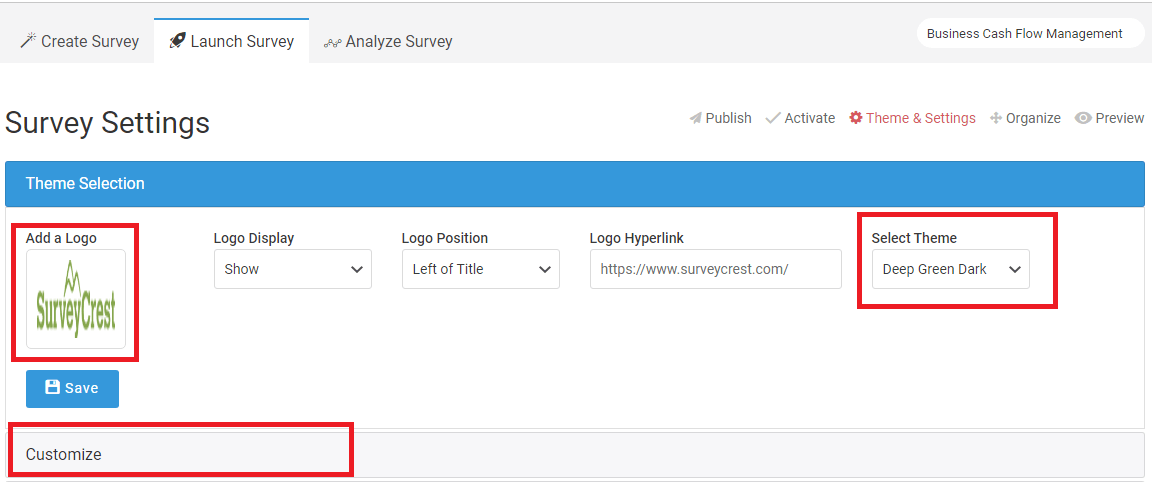This screenshot has width=1152, height=482.
Task: Click the paper plane Publish icon
Action: pyautogui.click(x=696, y=118)
